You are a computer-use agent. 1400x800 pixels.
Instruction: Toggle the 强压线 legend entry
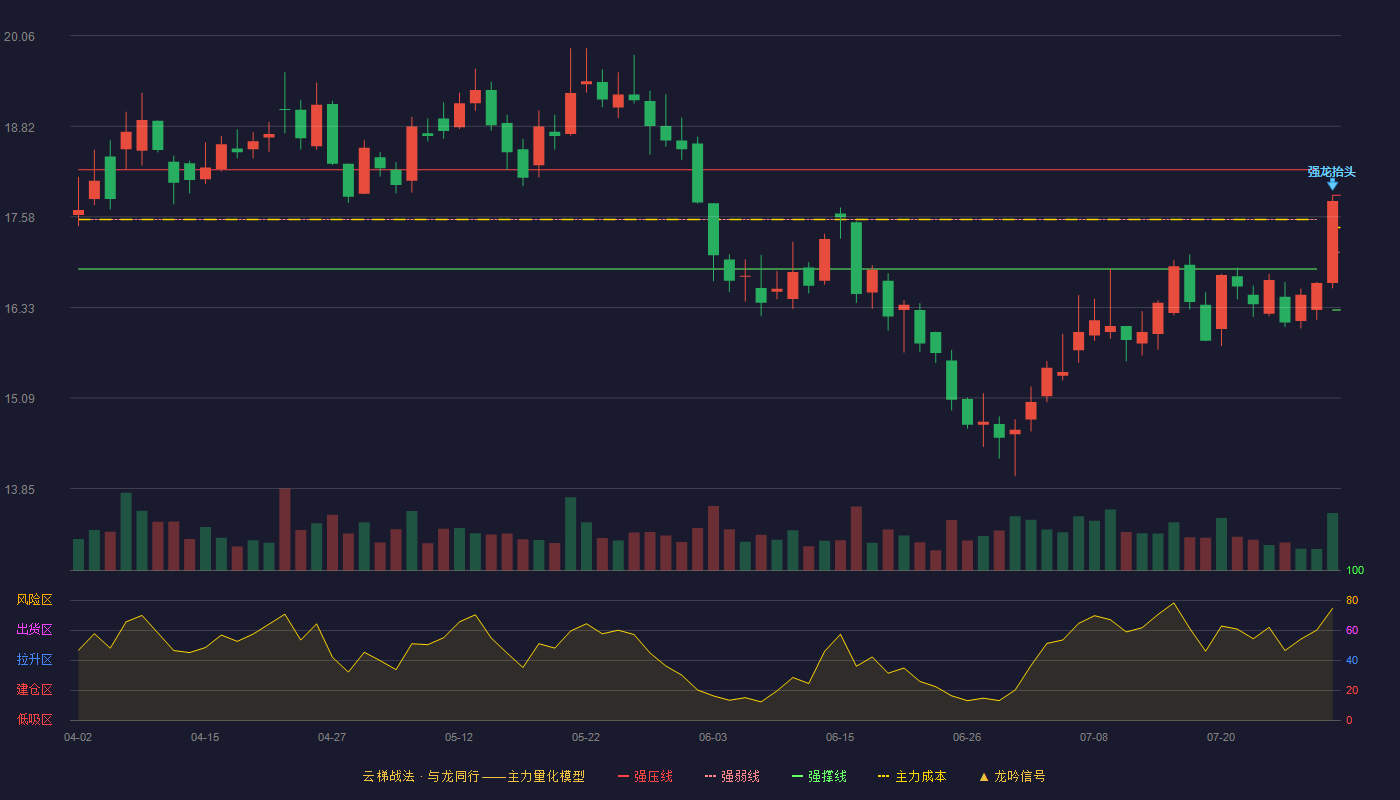click(645, 776)
